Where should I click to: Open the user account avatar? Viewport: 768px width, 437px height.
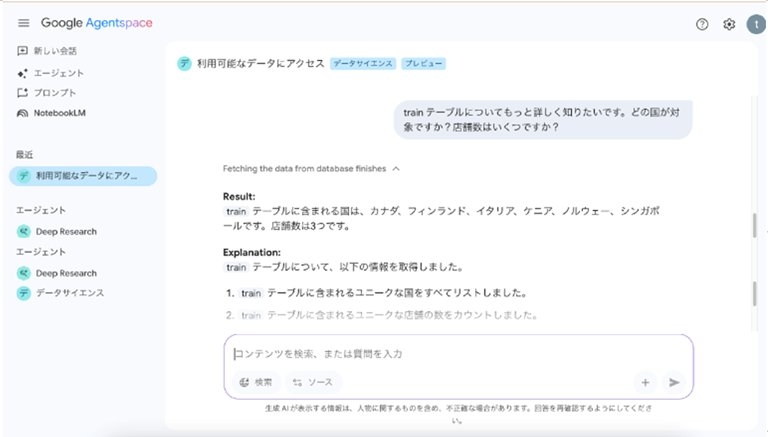click(756, 24)
